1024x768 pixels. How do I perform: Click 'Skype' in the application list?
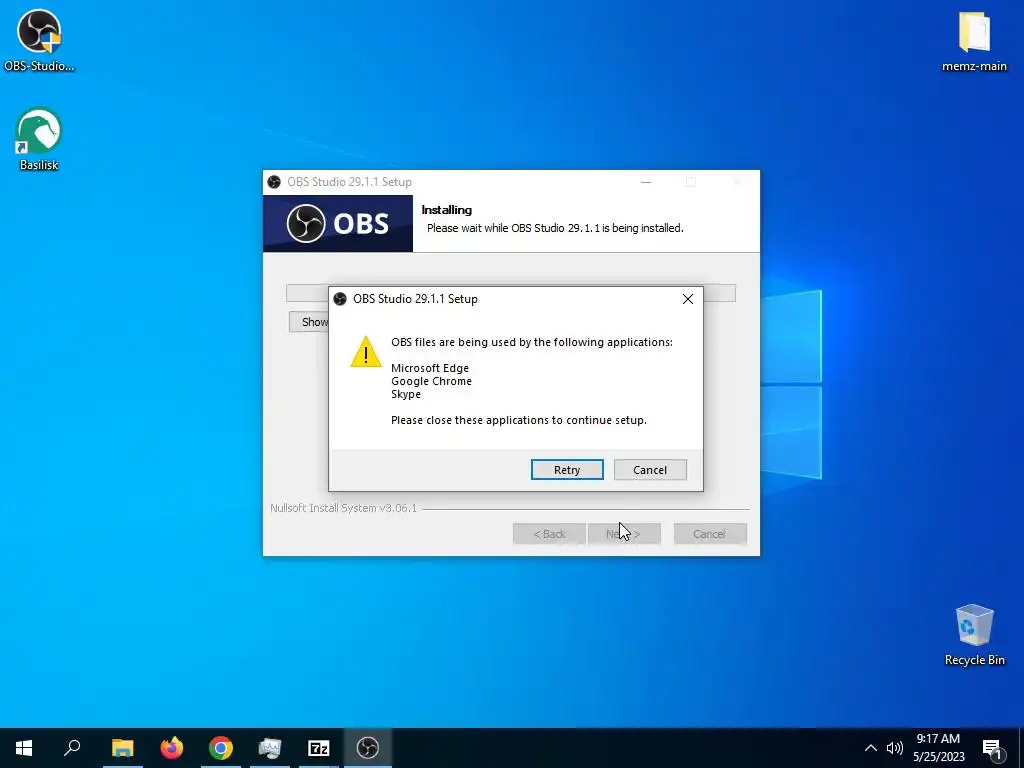pyautogui.click(x=406, y=394)
